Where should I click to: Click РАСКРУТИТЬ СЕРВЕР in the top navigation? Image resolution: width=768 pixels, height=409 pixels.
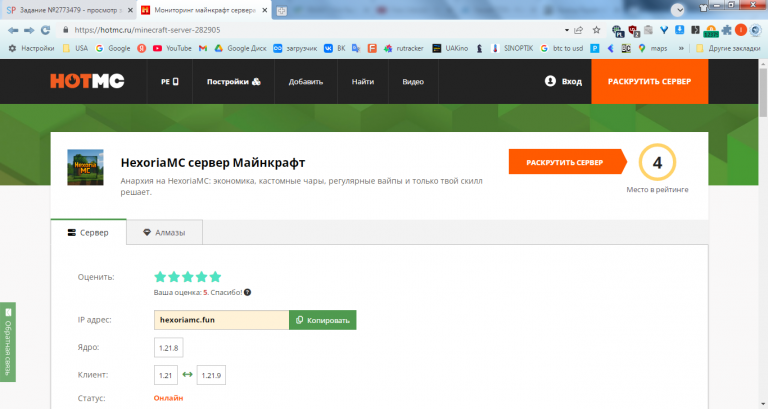(x=649, y=81)
